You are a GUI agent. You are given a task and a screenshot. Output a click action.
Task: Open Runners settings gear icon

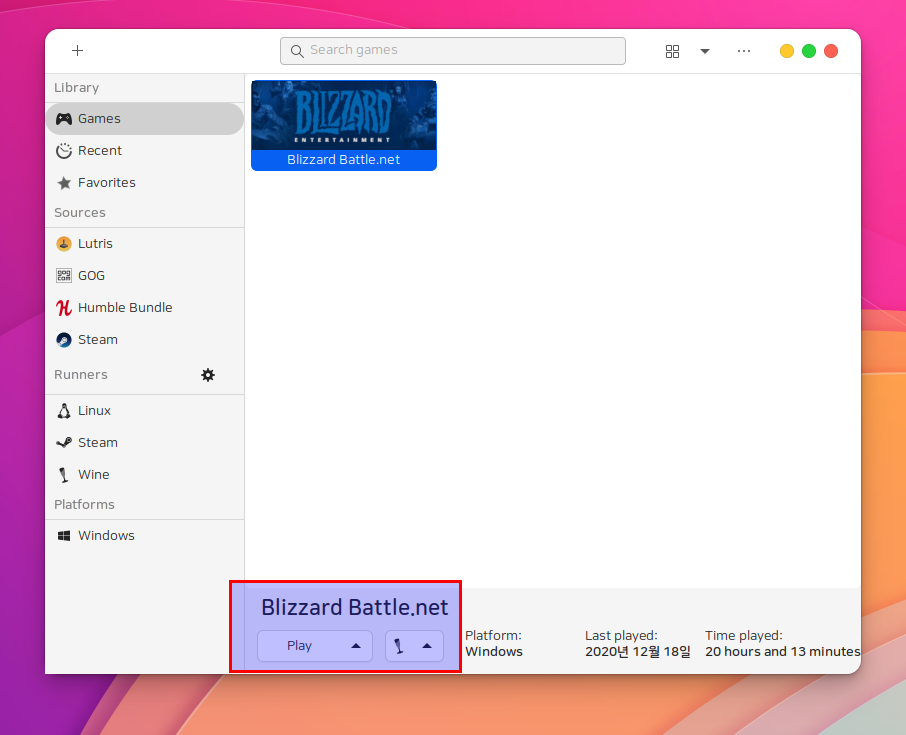pyautogui.click(x=208, y=375)
